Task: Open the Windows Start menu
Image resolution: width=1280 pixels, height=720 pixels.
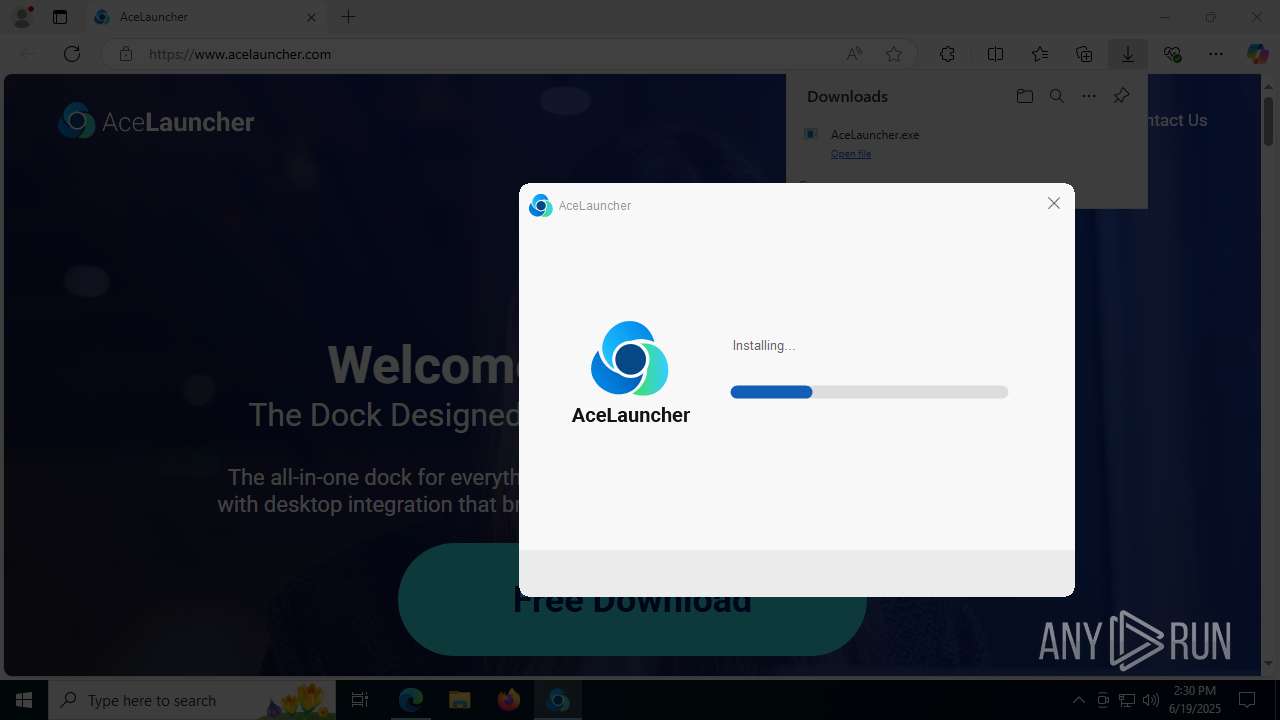Action: pyautogui.click(x=24, y=700)
